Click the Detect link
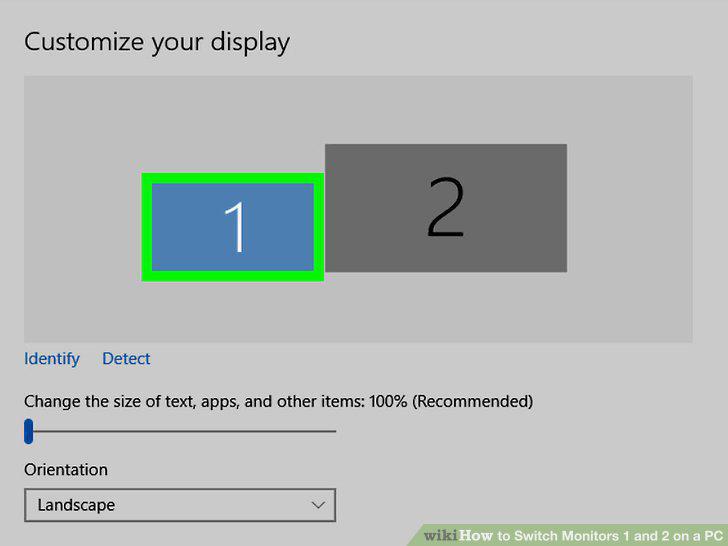The image size is (728, 546). (x=126, y=358)
